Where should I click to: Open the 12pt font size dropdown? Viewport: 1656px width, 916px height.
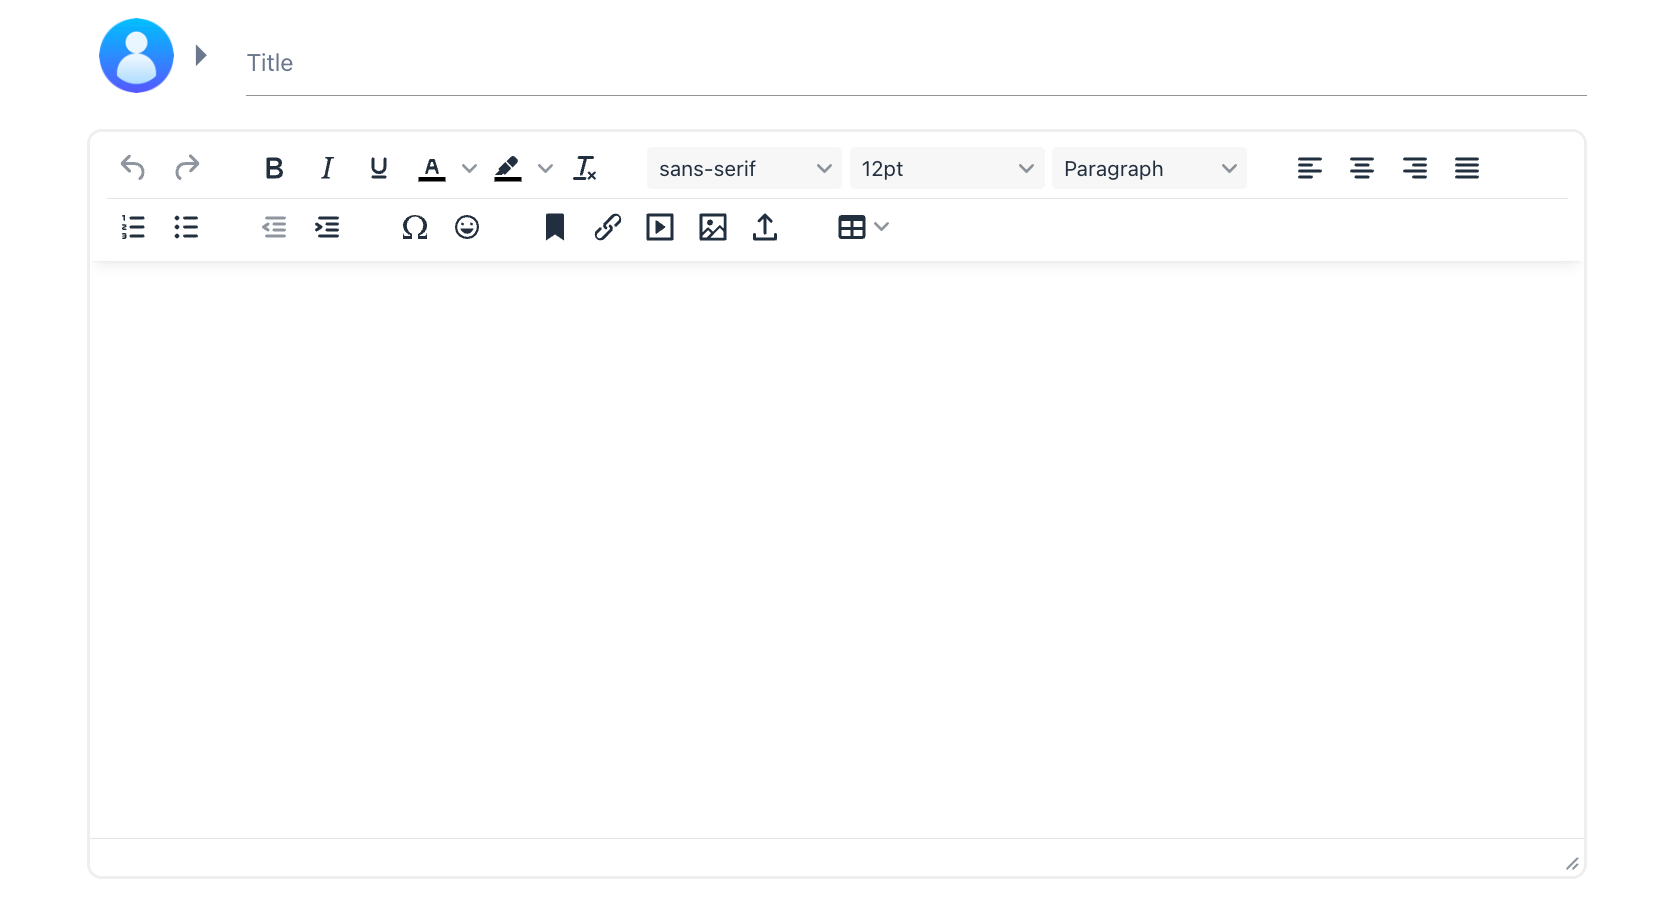pos(946,168)
